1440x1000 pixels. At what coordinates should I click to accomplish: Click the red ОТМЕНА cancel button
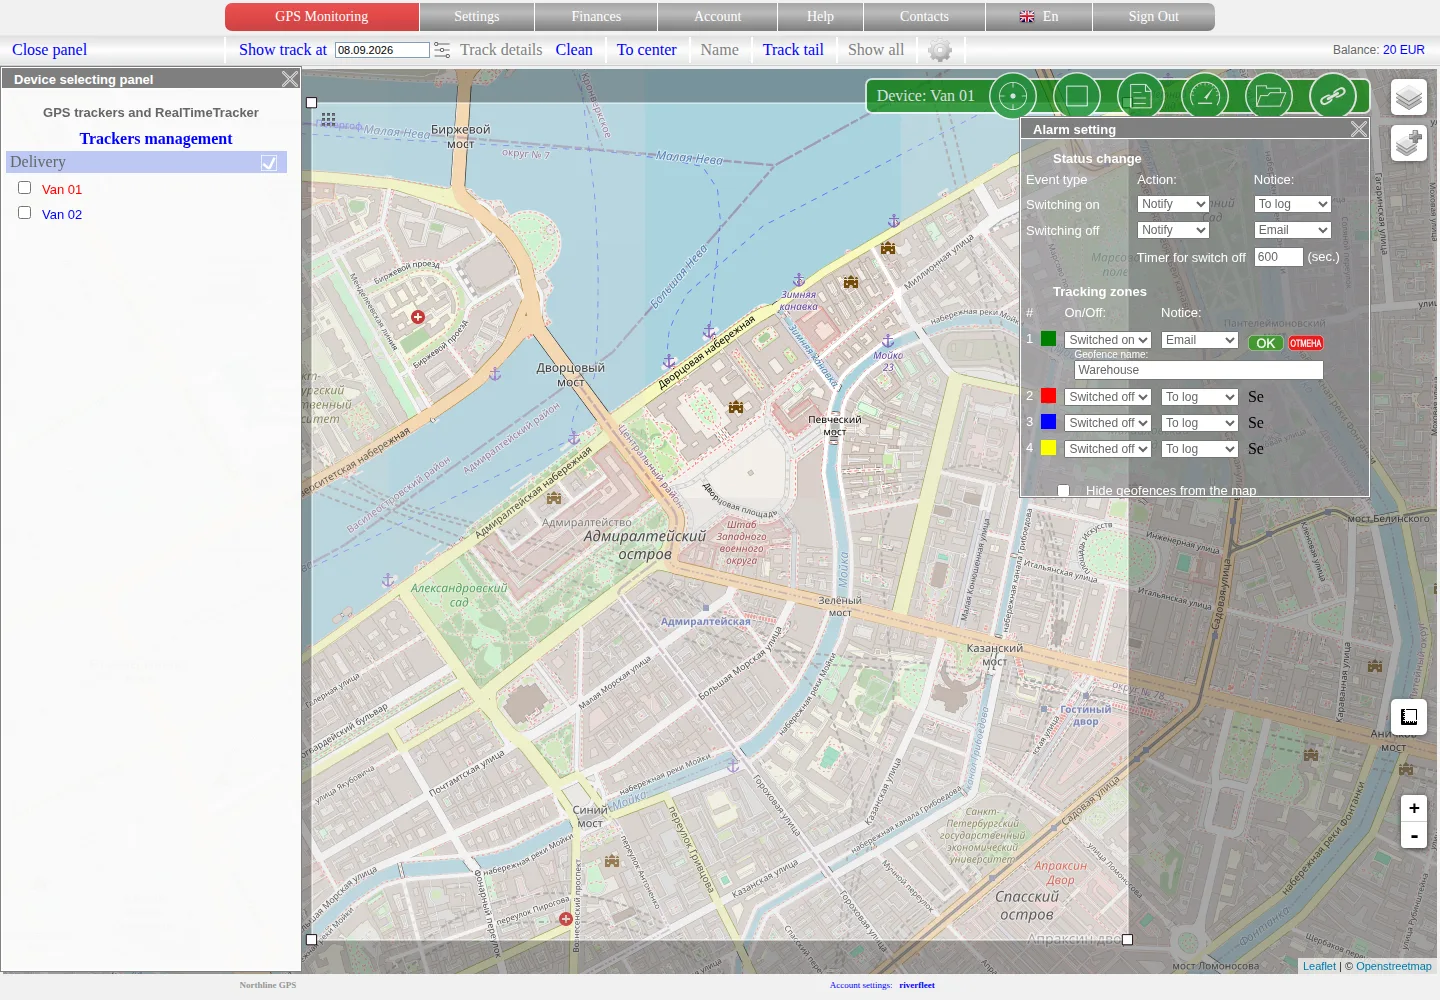[1306, 343]
